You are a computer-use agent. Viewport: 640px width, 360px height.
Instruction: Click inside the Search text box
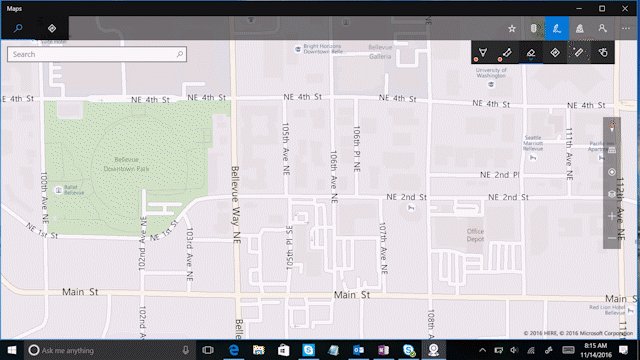[97, 54]
